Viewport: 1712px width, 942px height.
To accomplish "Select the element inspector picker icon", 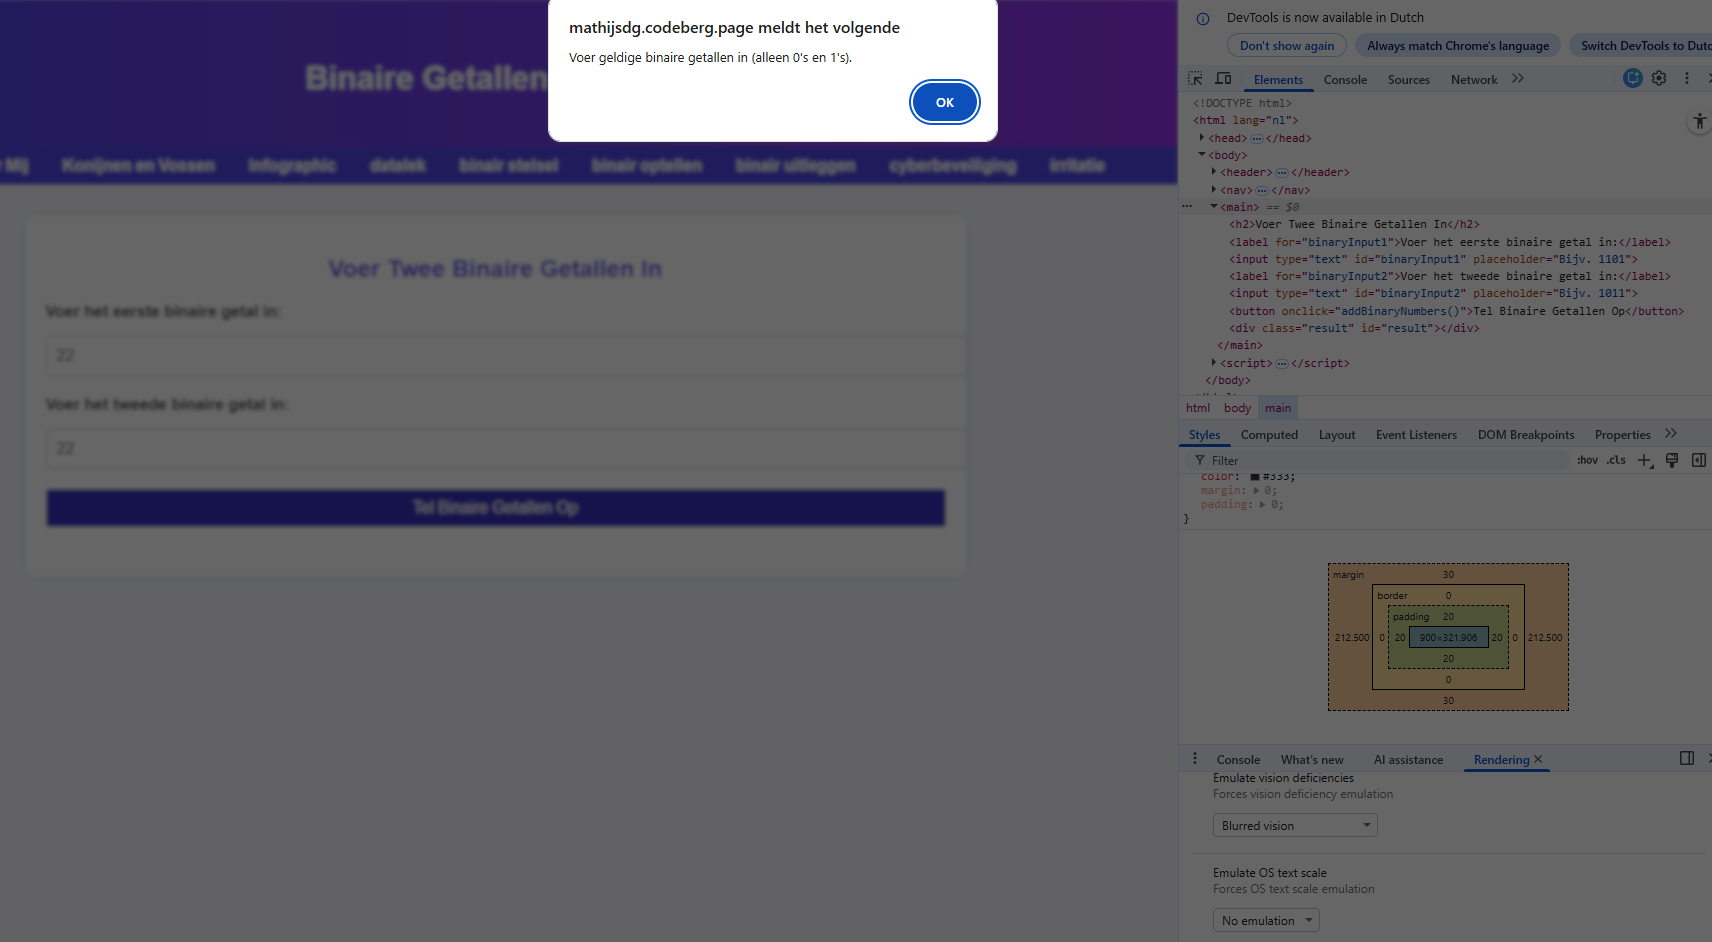I will pos(1195,78).
